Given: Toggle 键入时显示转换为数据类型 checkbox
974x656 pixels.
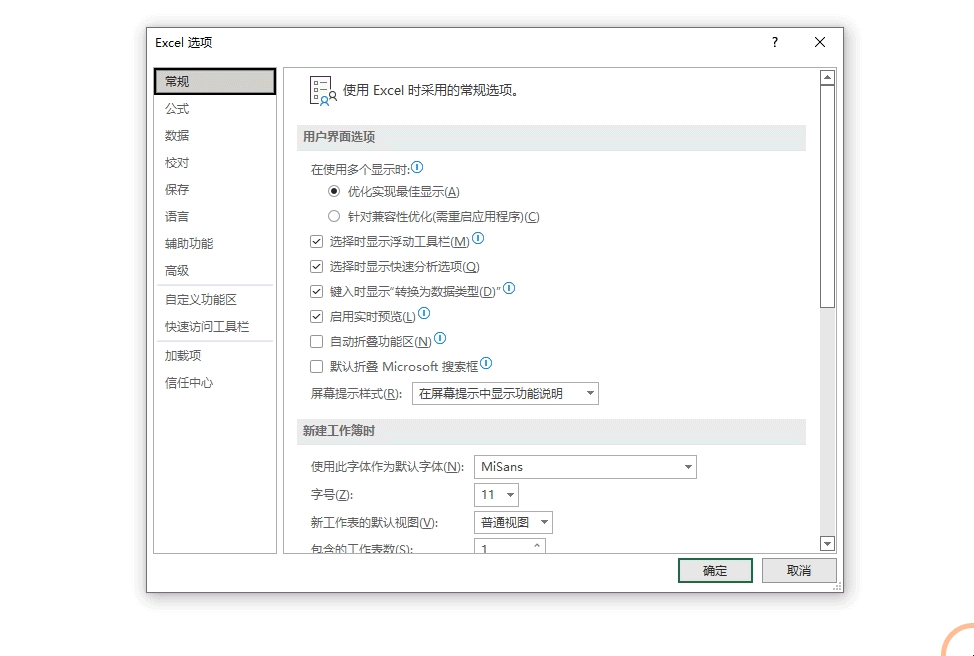Looking at the screenshot, I should coord(317,291).
